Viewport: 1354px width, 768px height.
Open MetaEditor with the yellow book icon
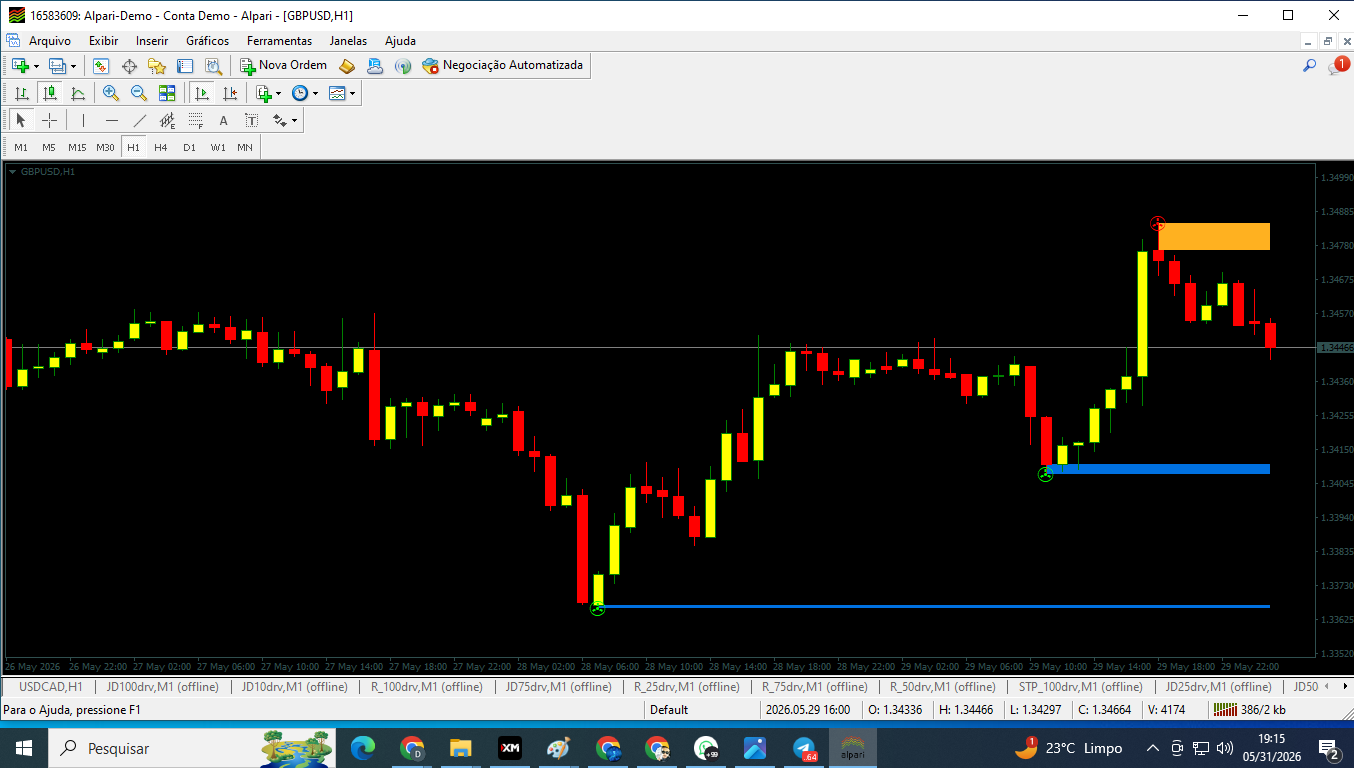click(347, 66)
